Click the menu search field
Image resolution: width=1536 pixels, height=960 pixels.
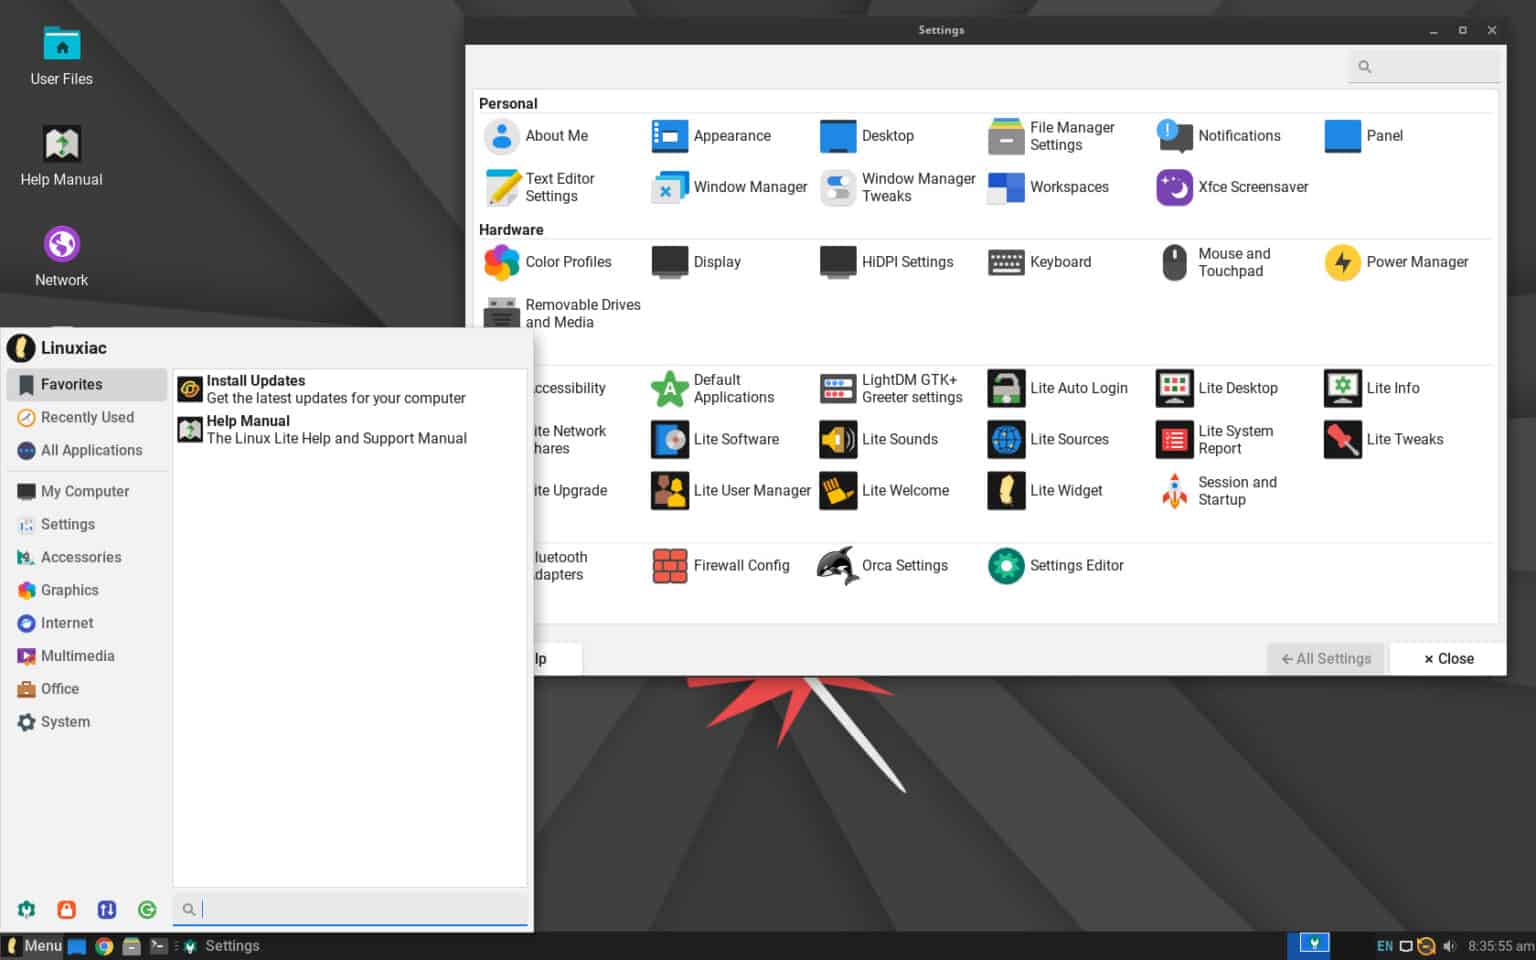tap(350, 908)
